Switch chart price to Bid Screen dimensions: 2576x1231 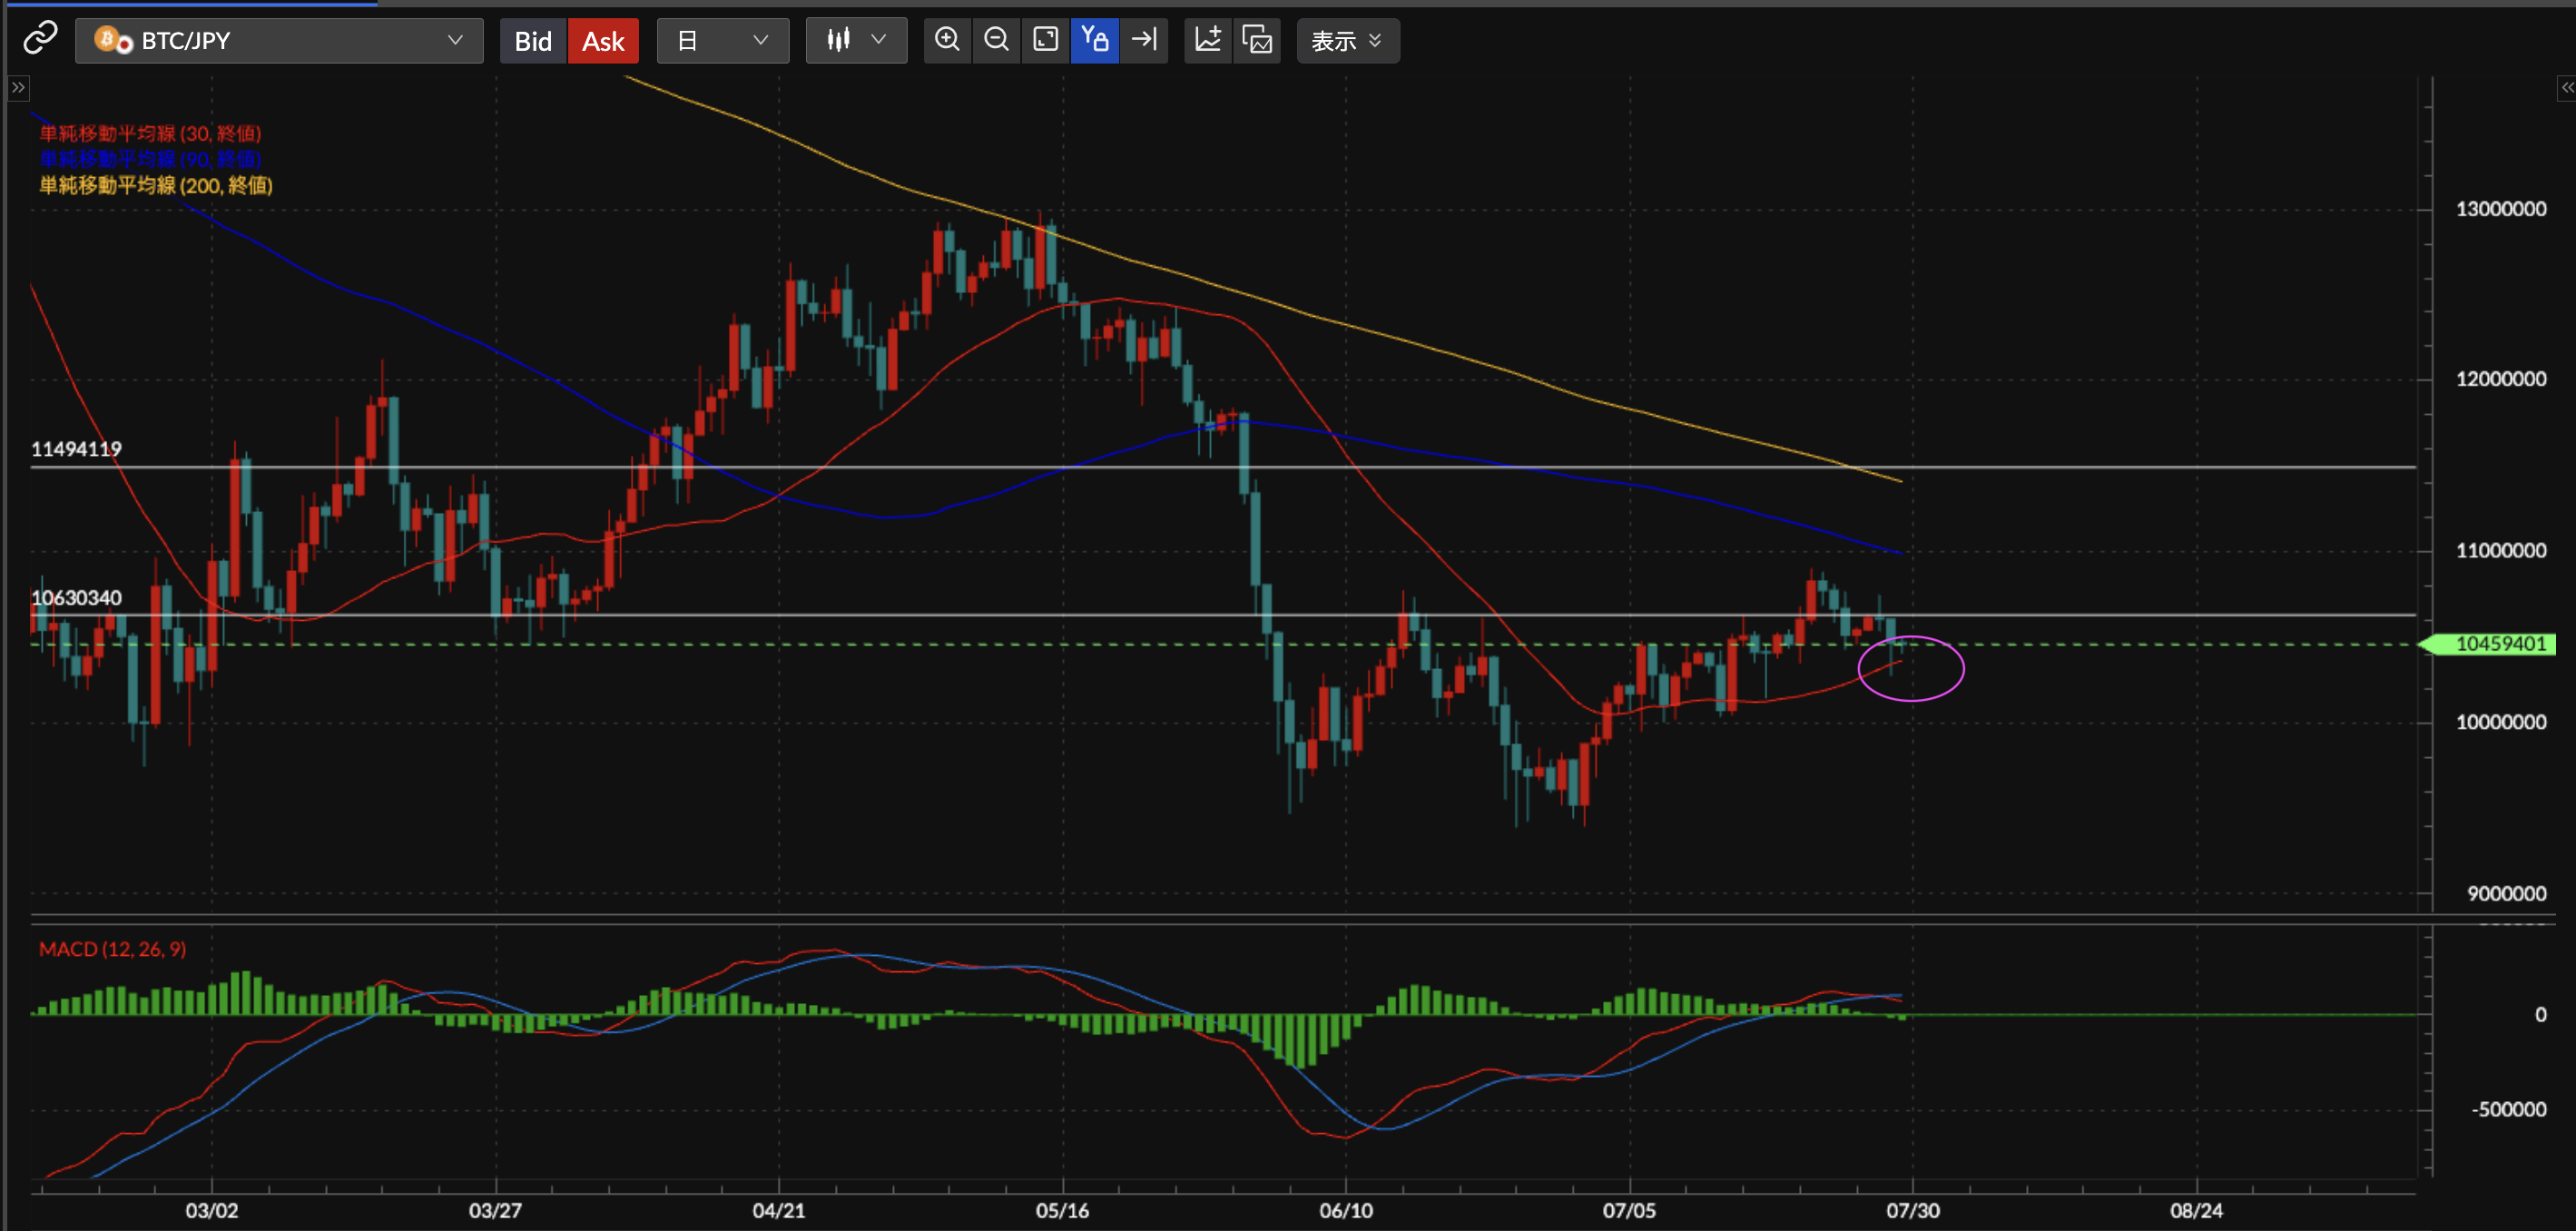pos(533,41)
